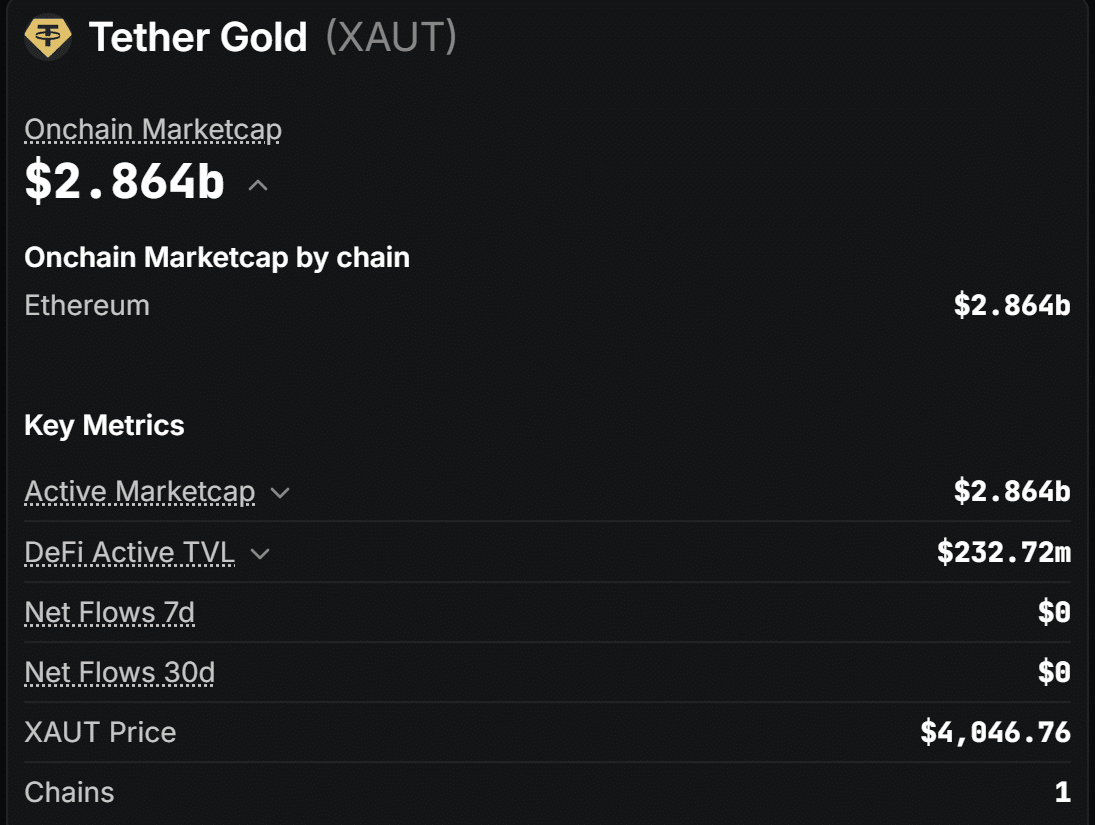Click the Net Flows 7d label
Screen dimensions: 1095x825
pos(110,613)
